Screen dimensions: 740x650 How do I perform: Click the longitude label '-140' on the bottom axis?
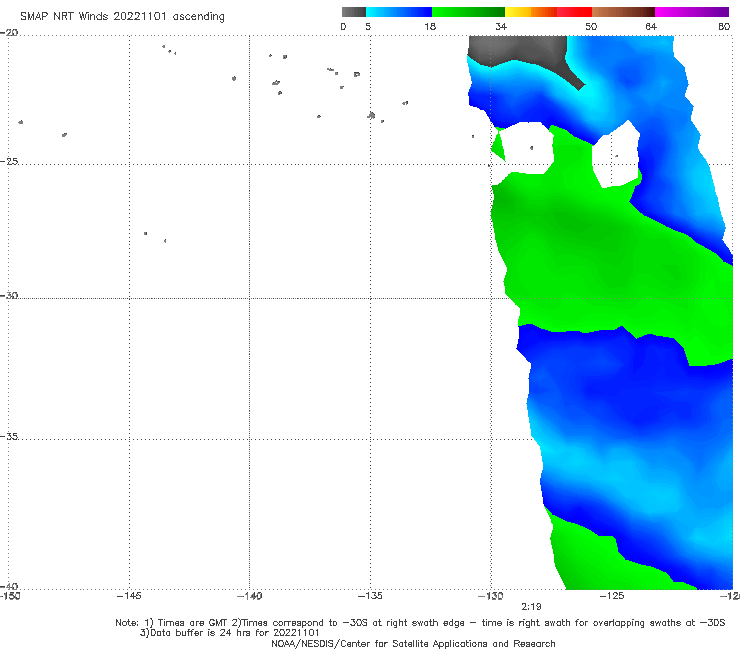(x=249, y=596)
